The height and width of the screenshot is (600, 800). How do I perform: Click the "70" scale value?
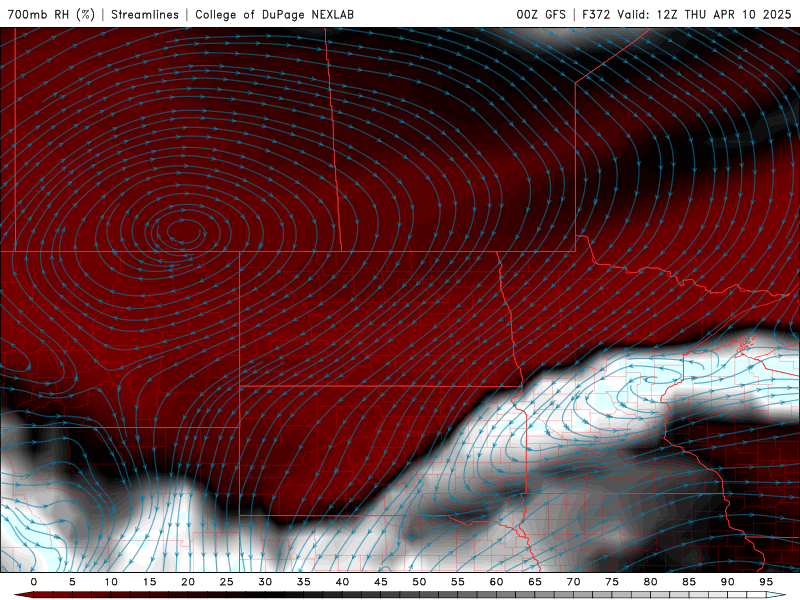(x=573, y=582)
